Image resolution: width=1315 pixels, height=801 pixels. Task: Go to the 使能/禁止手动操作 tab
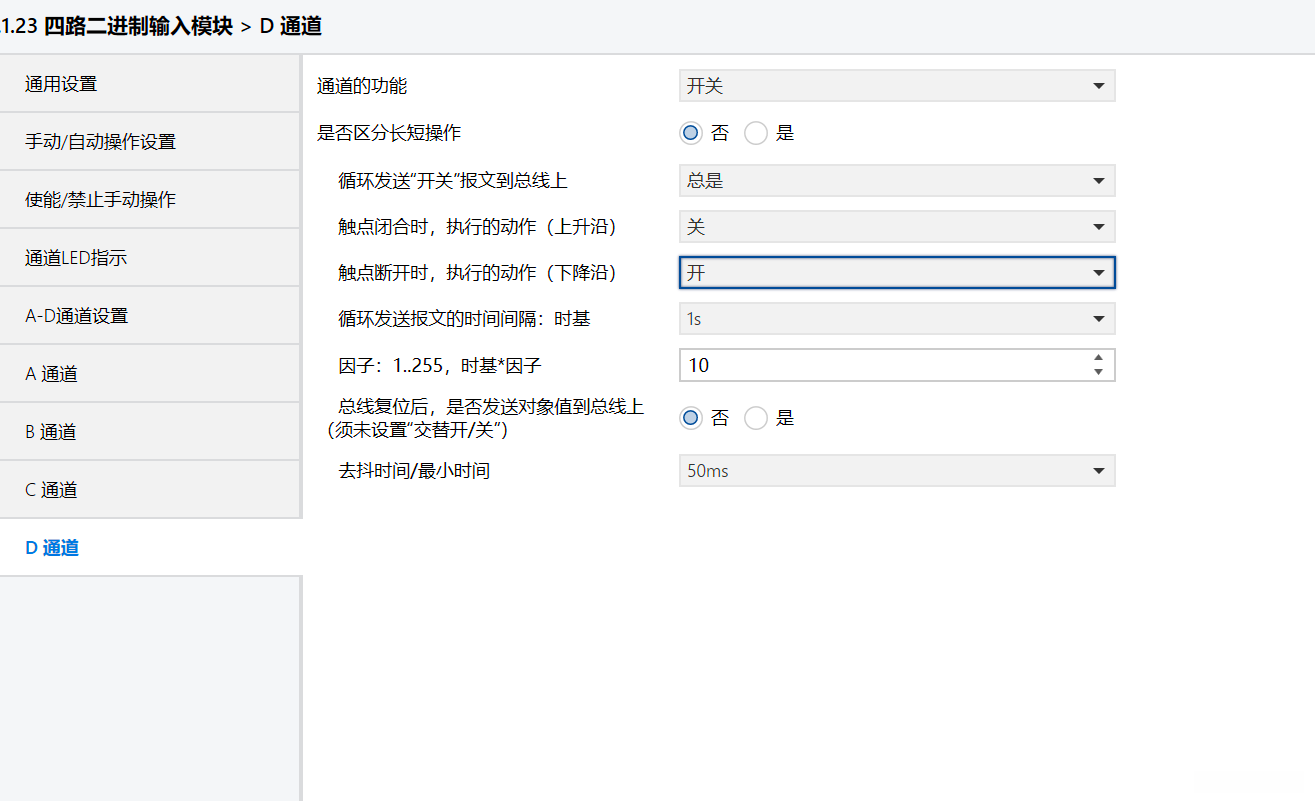pos(150,200)
